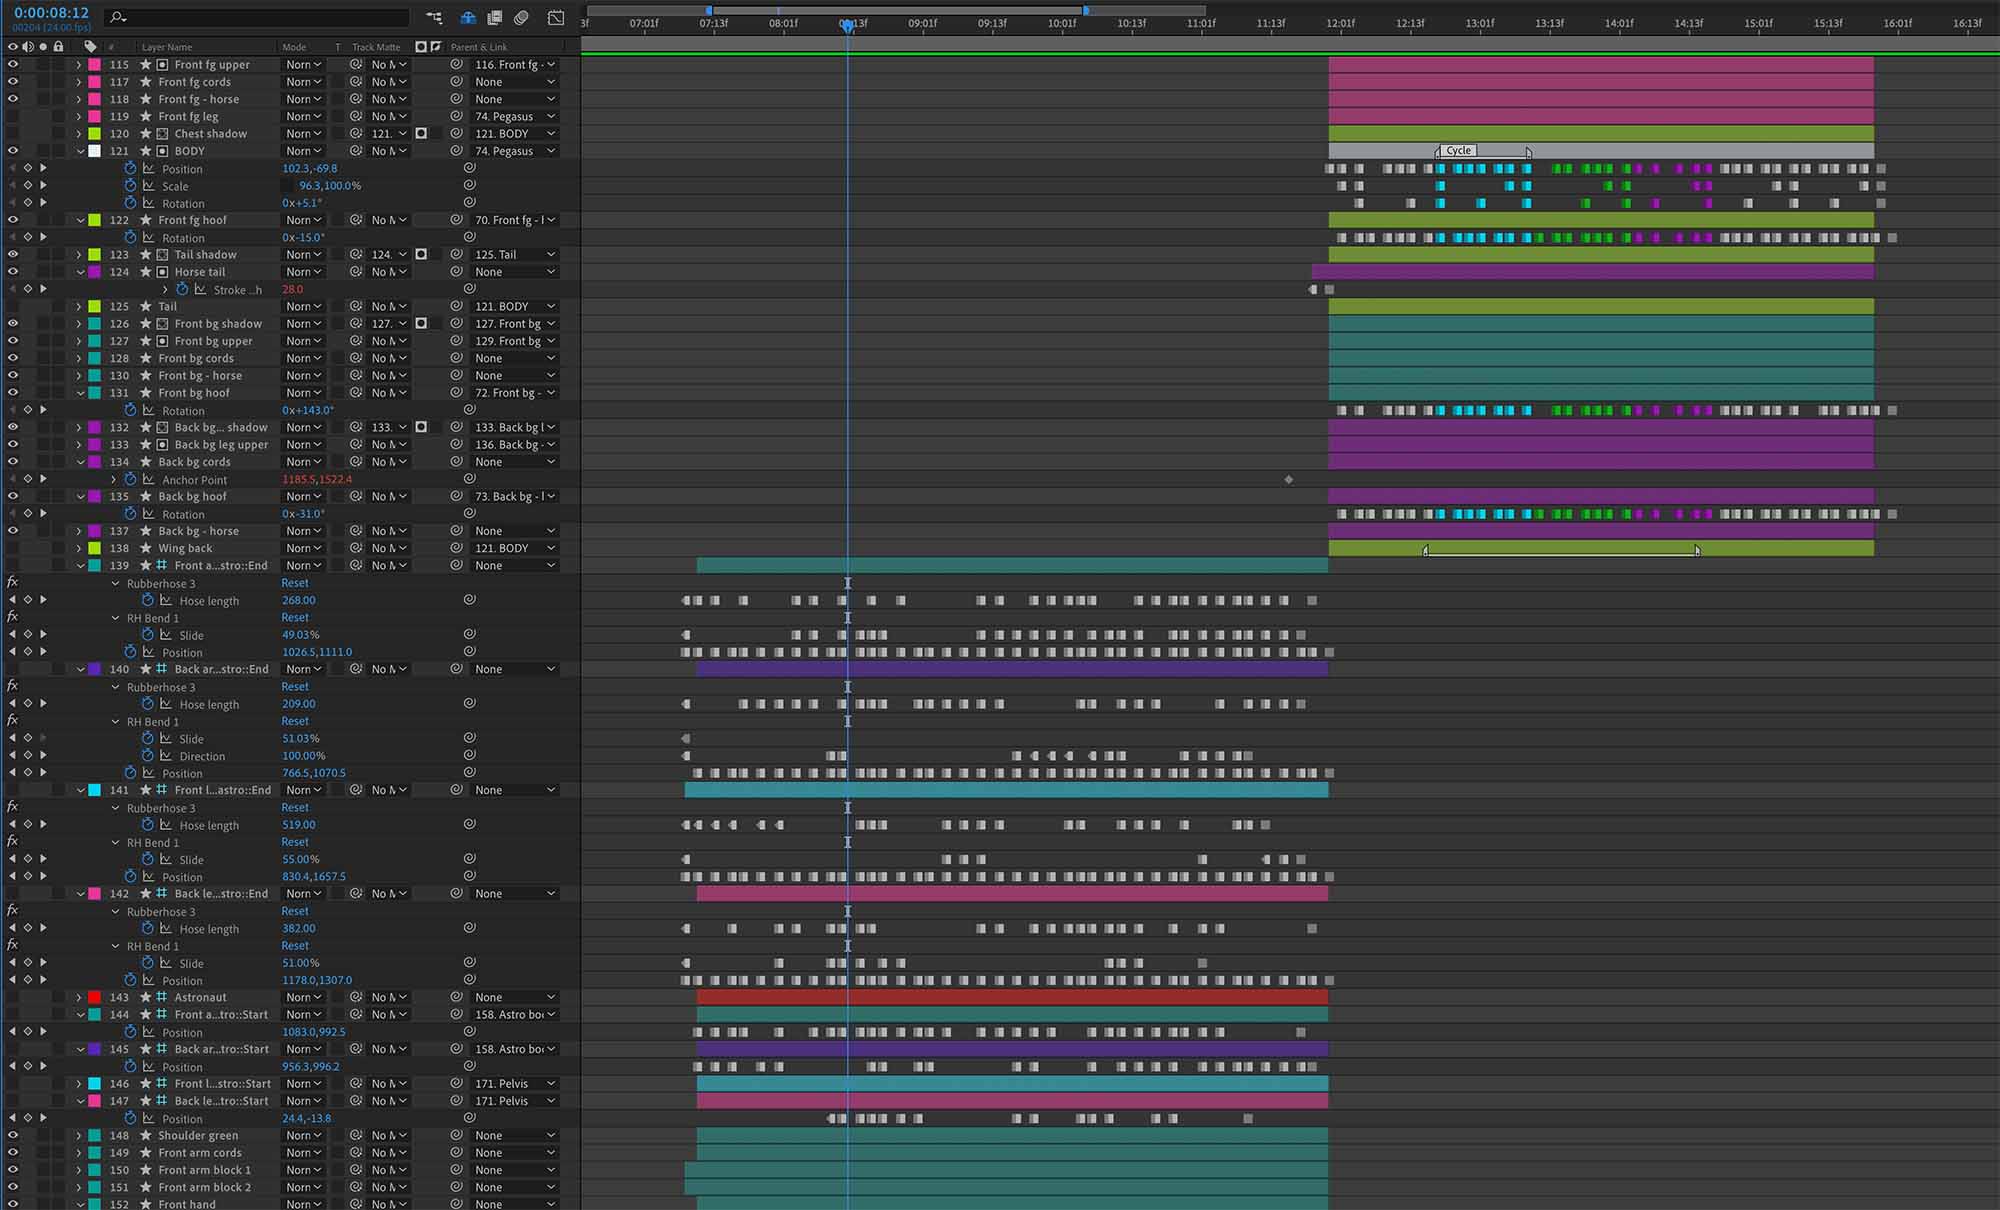Image resolution: width=2000 pixels, height=1210 pixels.
Task: Expand the Tail layer 125
Action: point(79,306)
